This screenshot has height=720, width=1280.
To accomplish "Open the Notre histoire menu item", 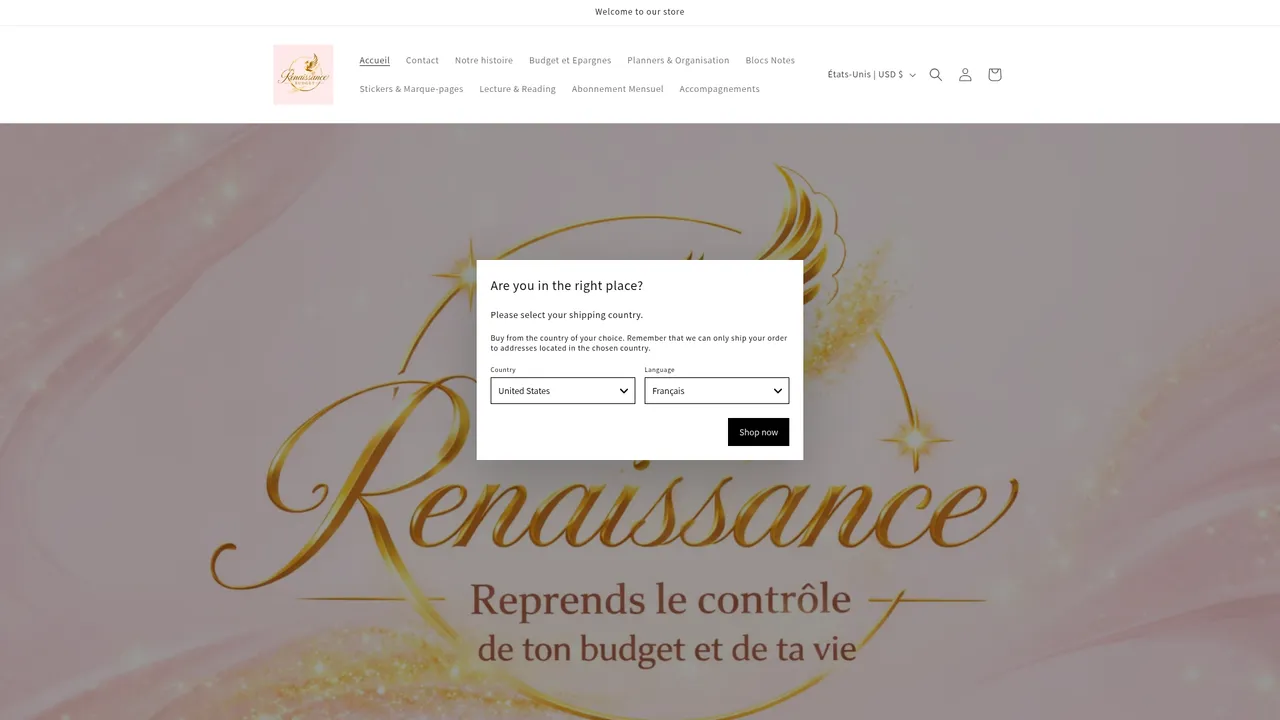I will coord(484,60).
